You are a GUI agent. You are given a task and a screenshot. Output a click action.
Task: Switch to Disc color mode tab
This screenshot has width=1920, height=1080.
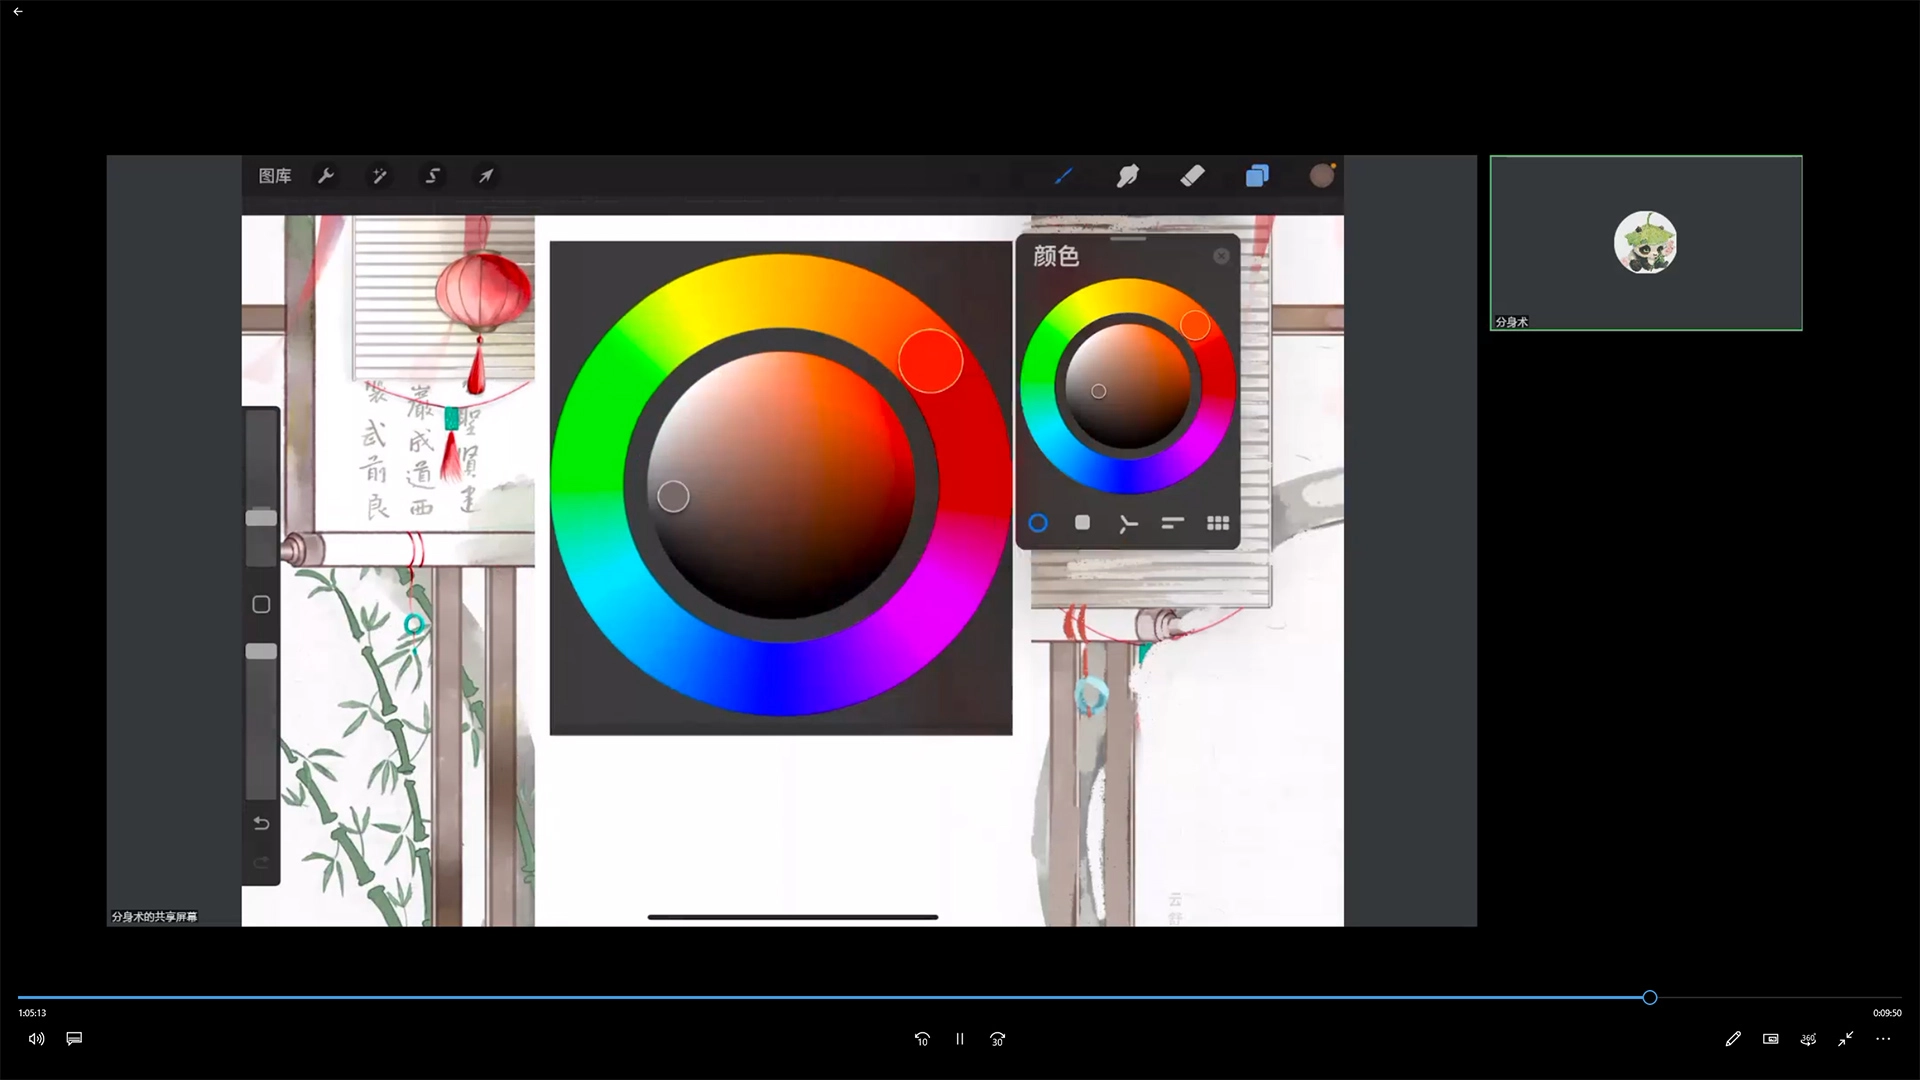pos(1038,523)
